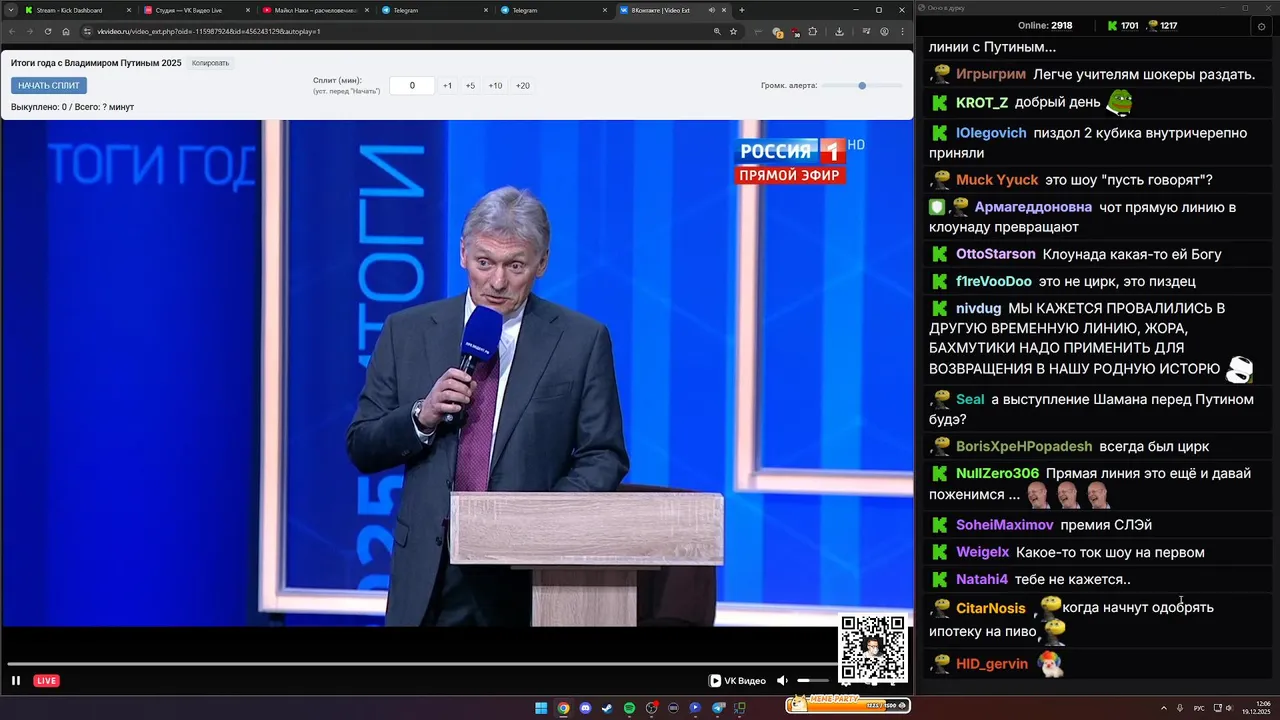Click username Seal in chat
Screen dimensions: 1280x720
tap(970, 399)
